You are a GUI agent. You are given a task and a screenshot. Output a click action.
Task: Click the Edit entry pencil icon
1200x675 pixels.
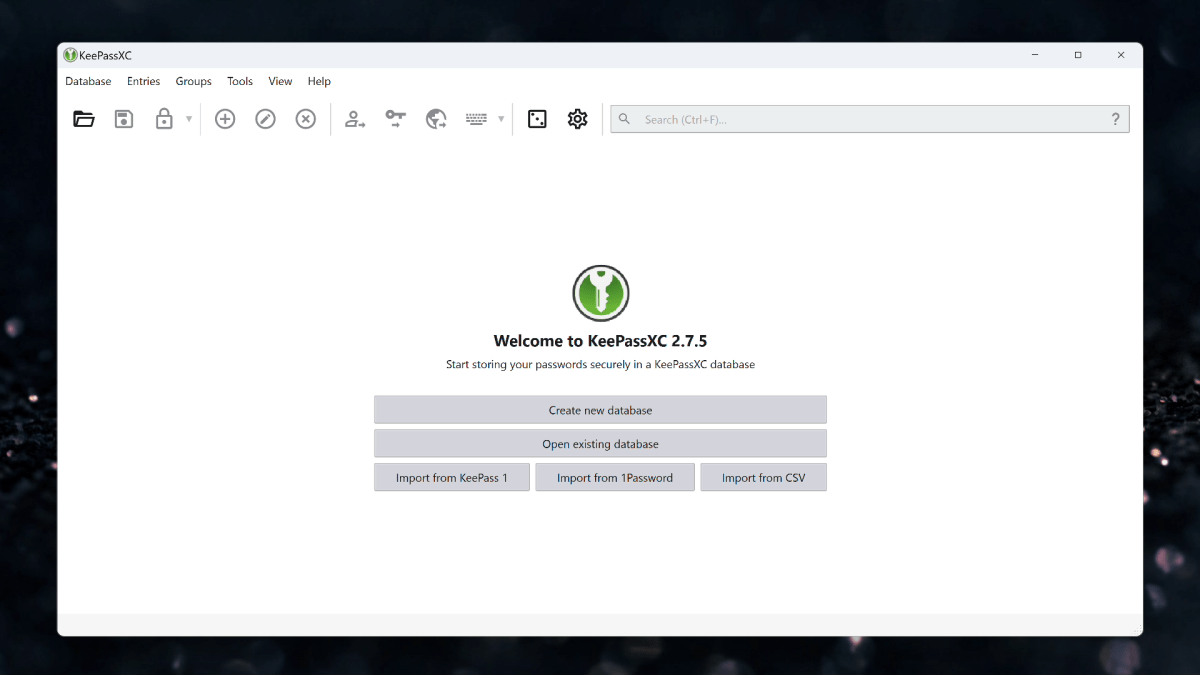tap(265, 119)
